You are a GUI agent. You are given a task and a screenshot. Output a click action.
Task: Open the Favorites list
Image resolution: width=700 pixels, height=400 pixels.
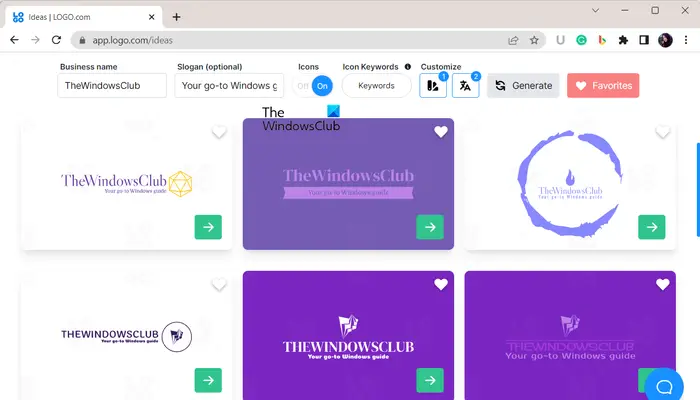[603, 85]
